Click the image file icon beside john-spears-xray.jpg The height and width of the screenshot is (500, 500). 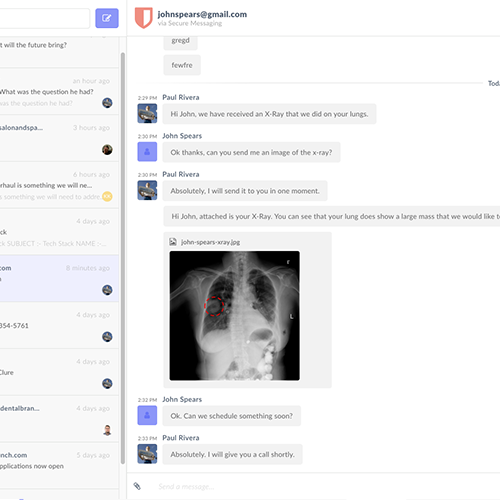point(173,242)
